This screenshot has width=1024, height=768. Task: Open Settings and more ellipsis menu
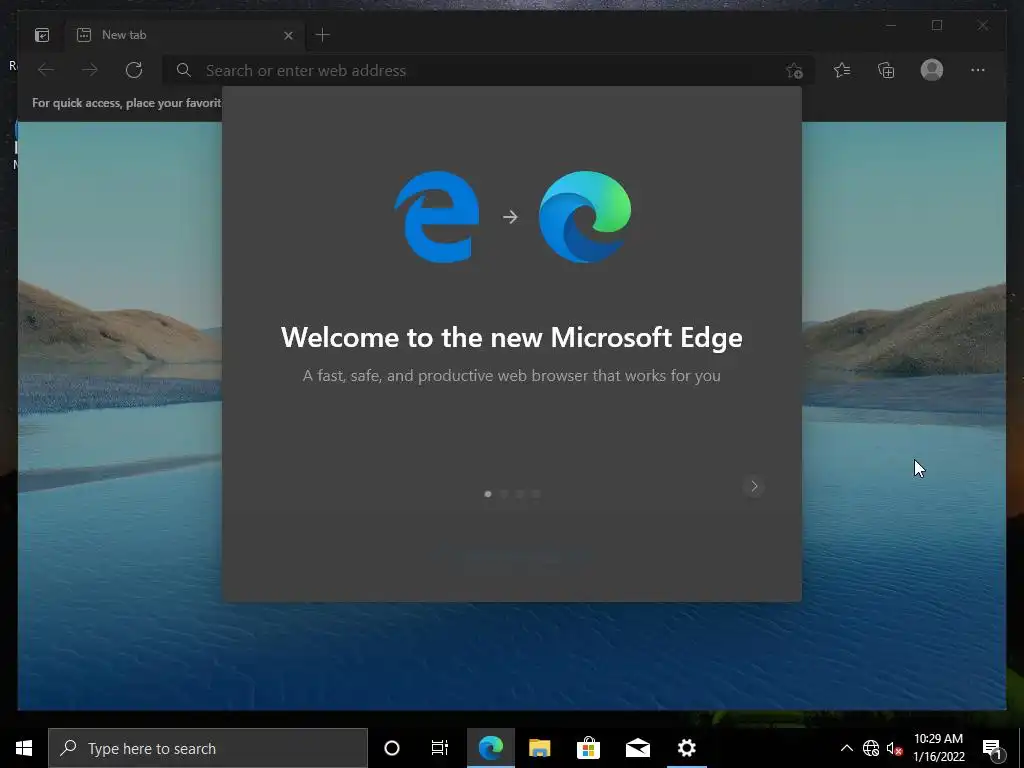[978, 70]
